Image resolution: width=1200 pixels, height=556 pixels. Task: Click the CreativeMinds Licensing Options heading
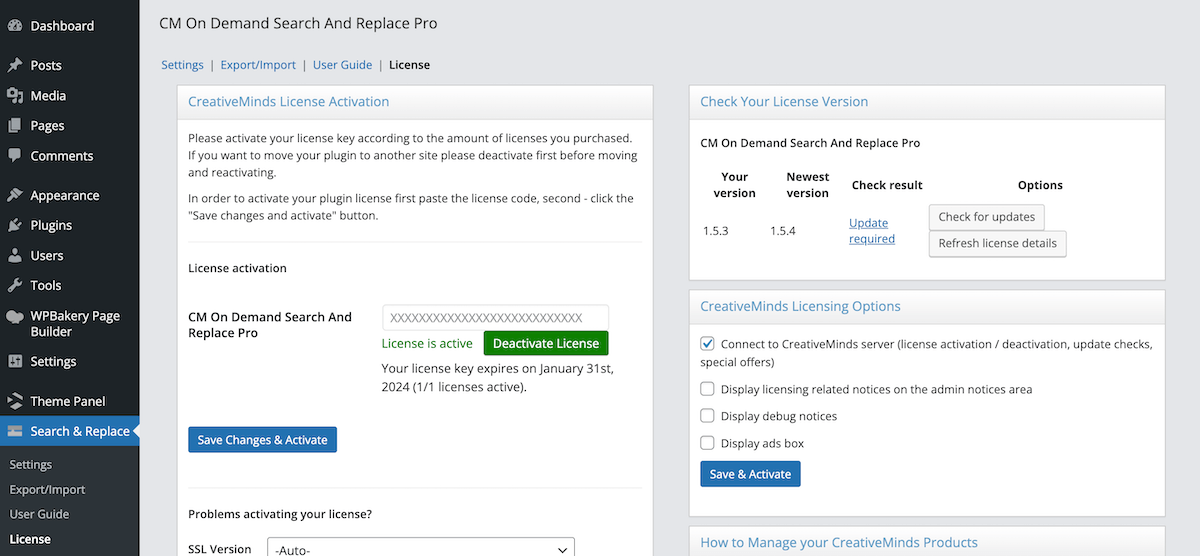[x=800, y=307]
